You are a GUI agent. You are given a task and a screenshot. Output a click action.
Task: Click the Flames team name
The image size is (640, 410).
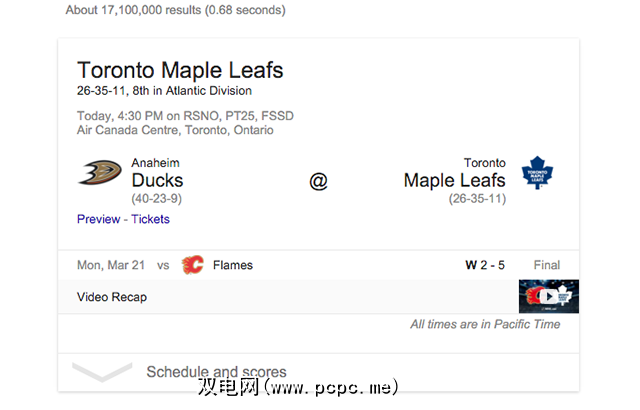pos(232,265)
